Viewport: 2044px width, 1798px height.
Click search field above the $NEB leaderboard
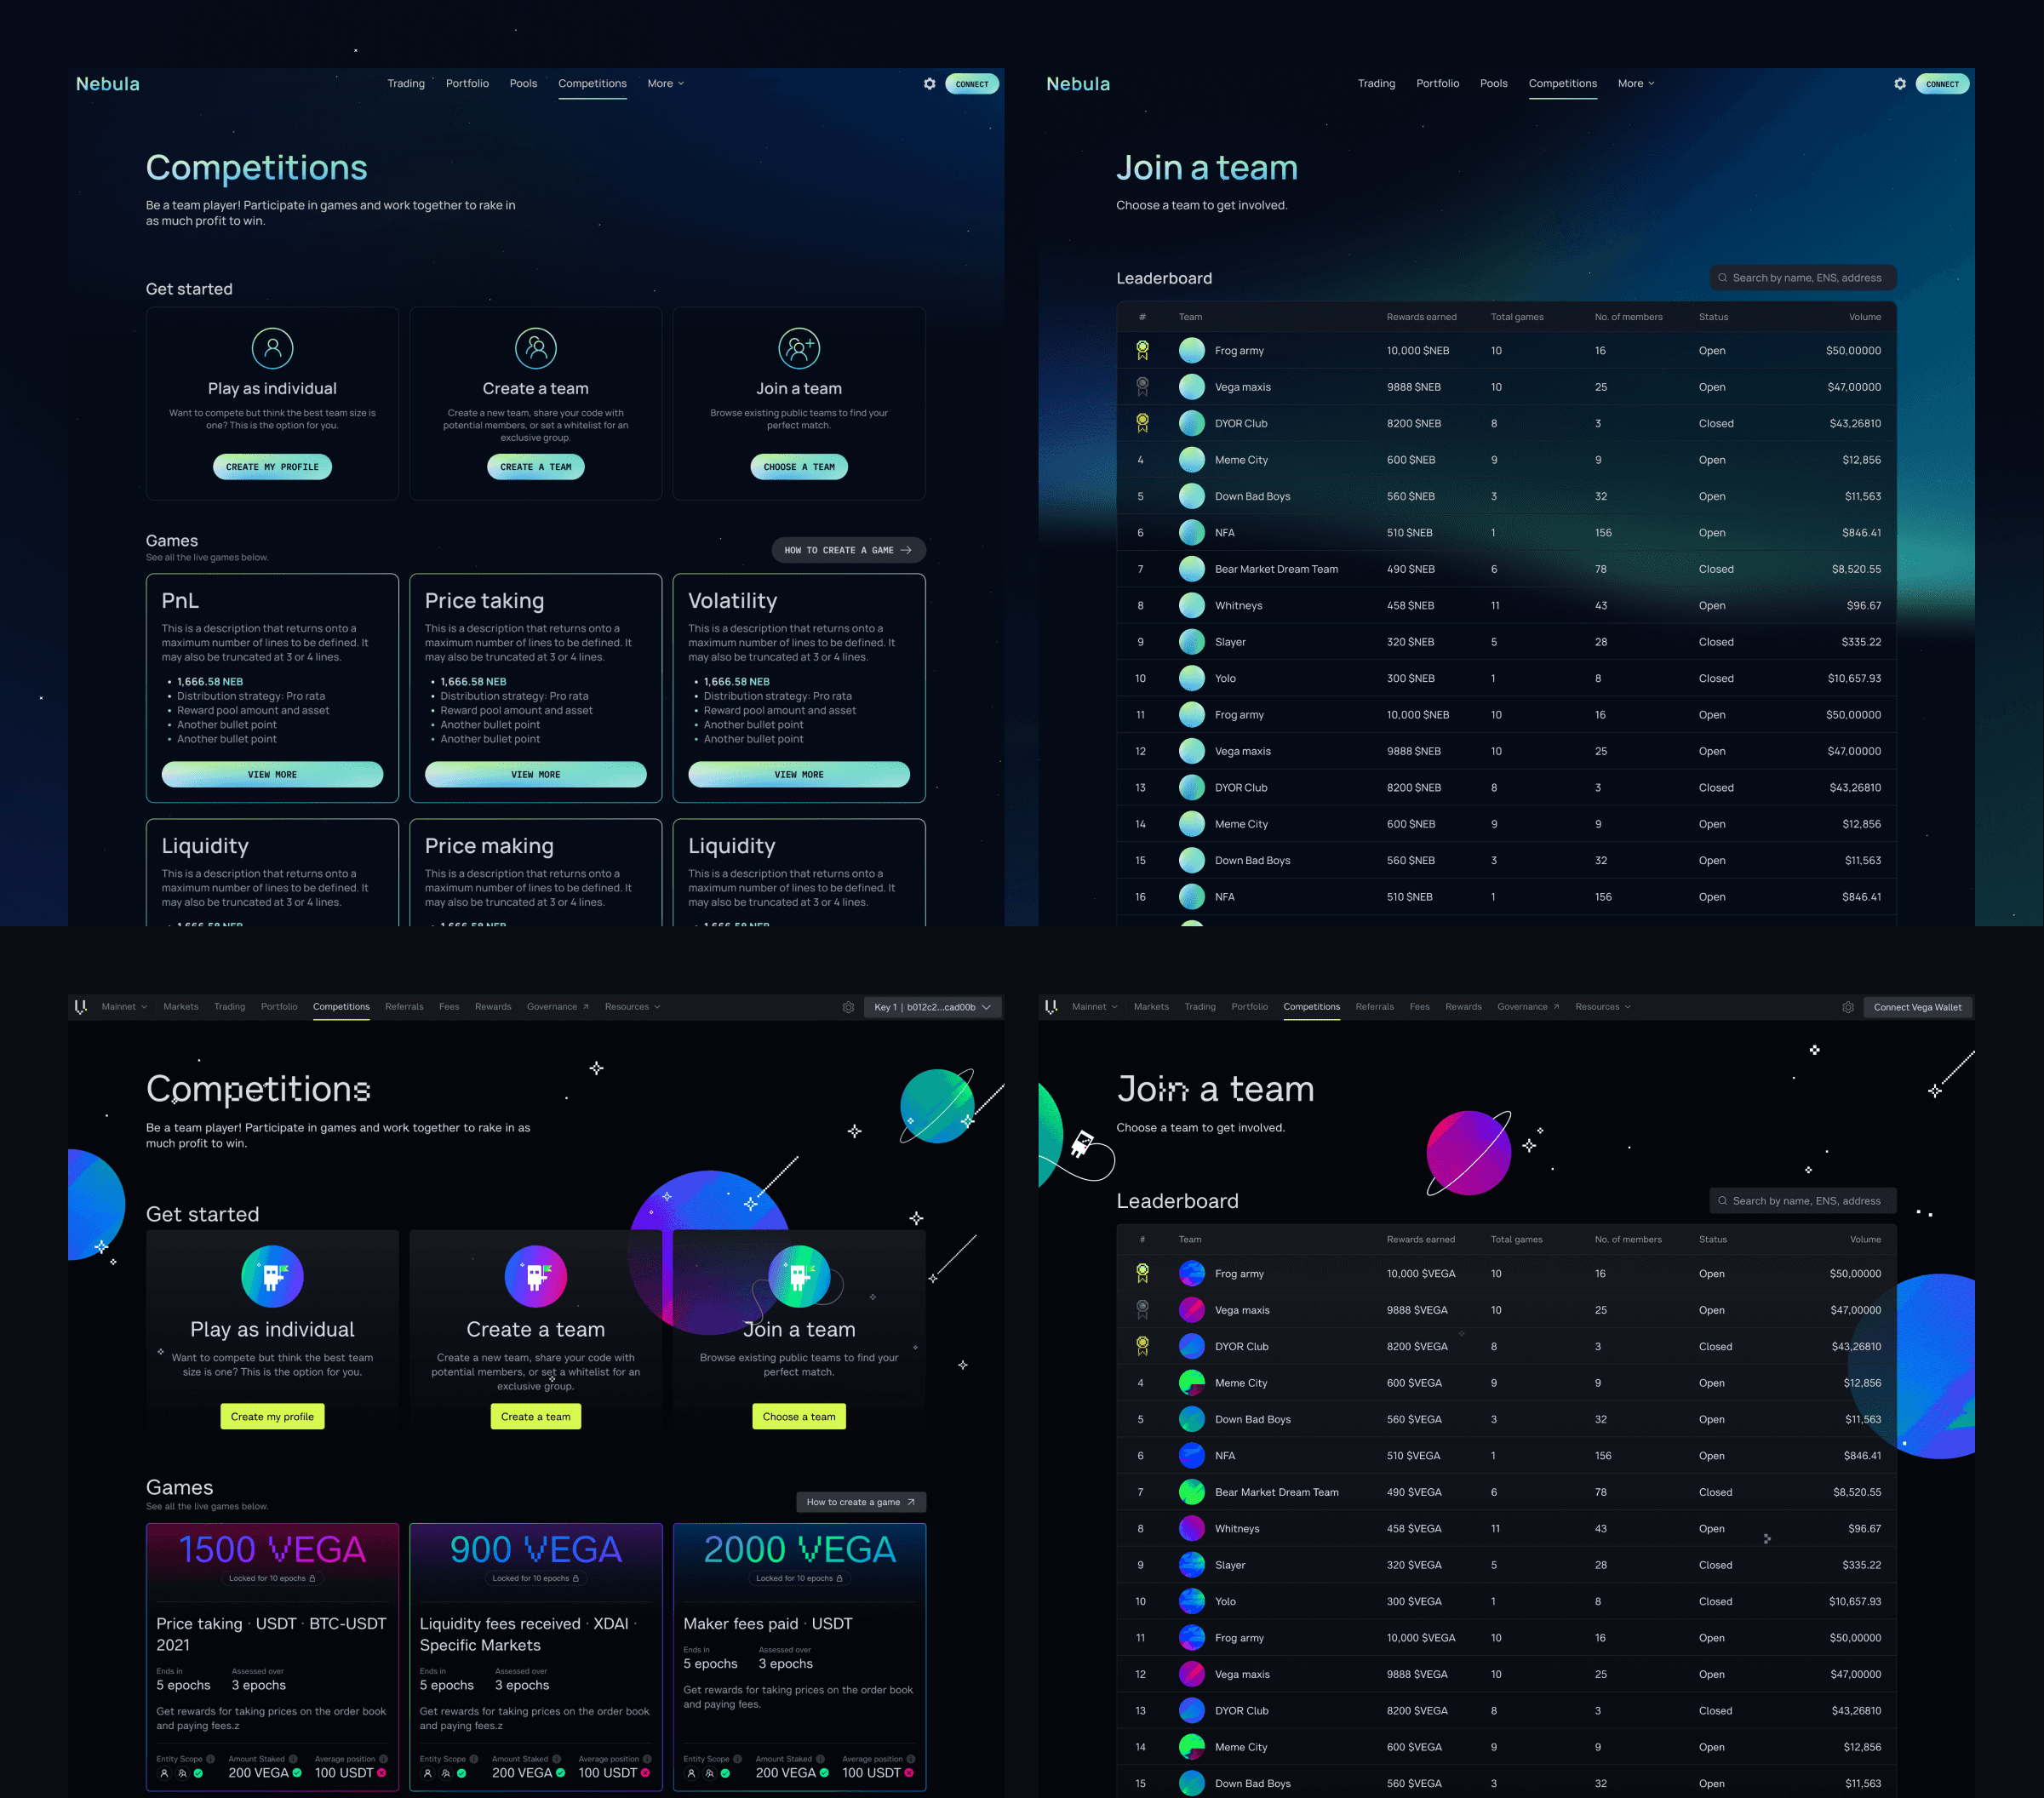coord(1804,278)
